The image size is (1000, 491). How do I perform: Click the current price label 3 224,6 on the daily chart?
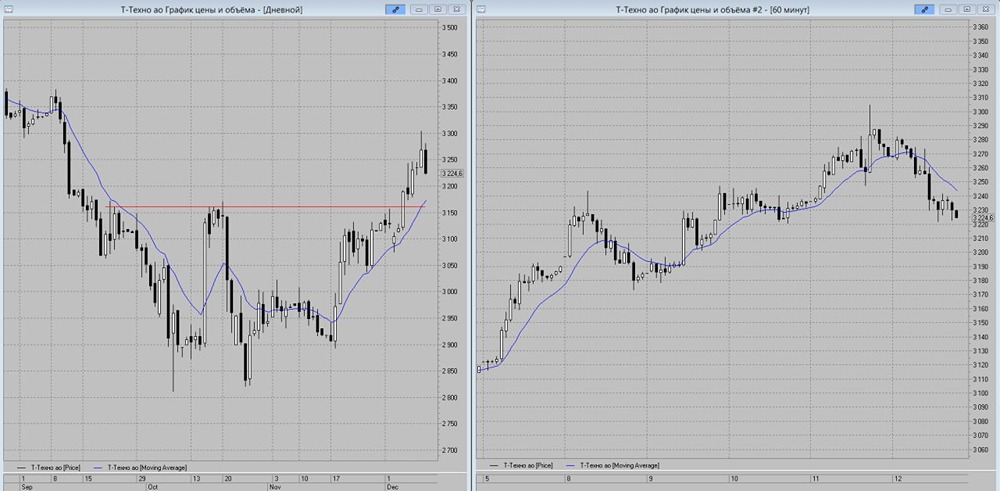click(x=452, y=173)
